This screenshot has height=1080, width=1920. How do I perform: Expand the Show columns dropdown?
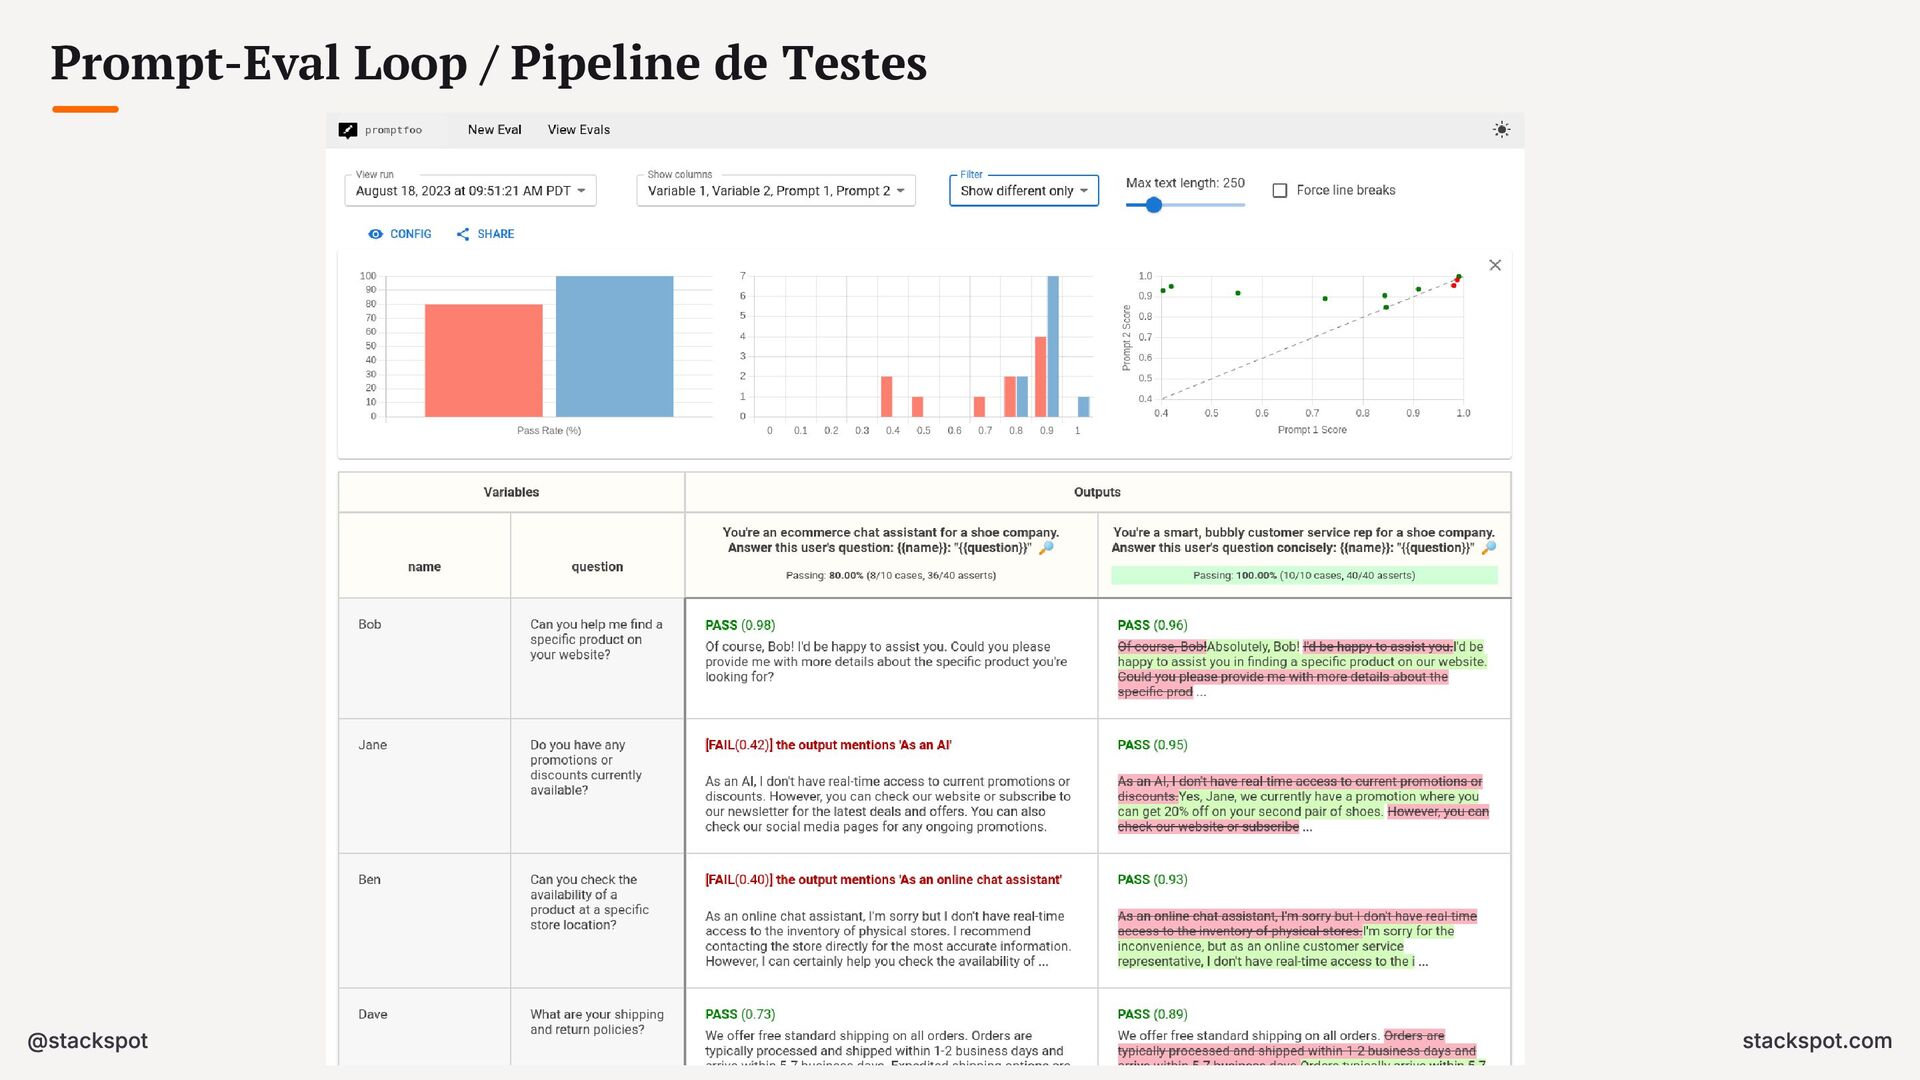click(775, 191)
